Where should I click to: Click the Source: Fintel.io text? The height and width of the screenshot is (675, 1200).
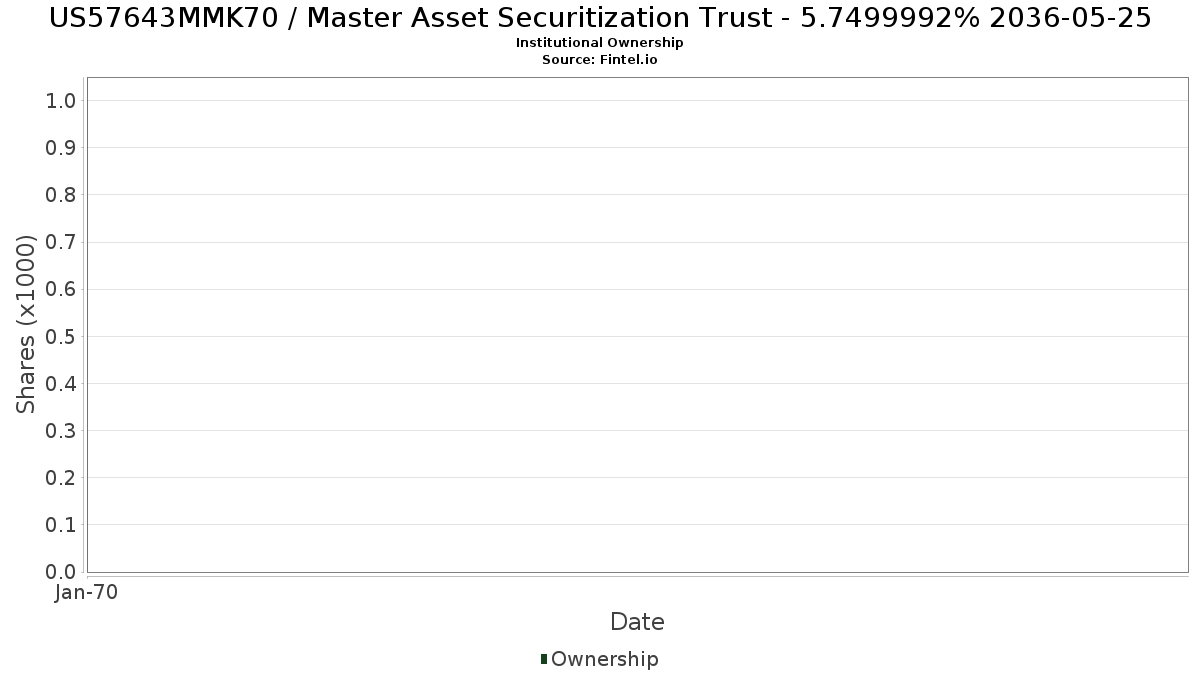600,60
